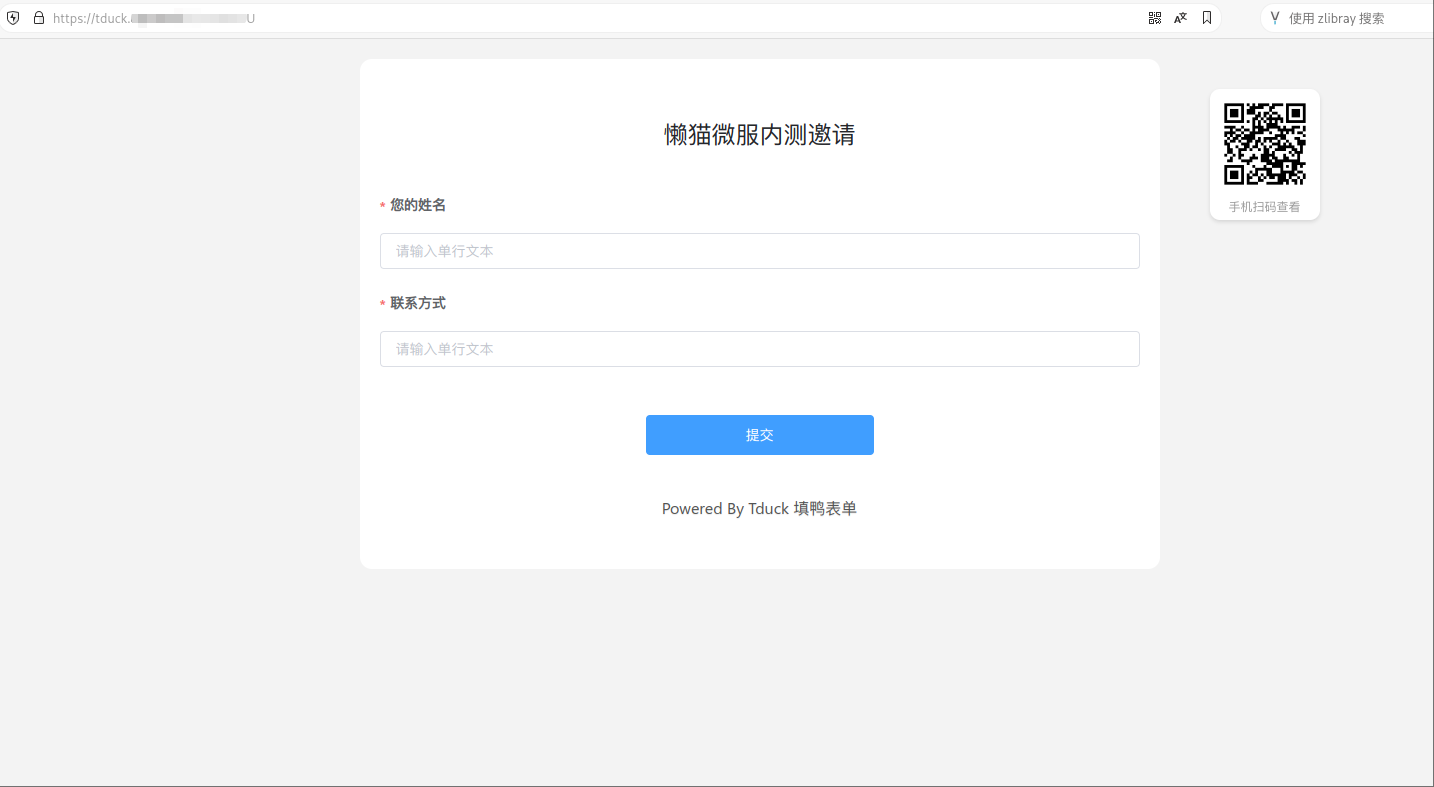The width and height of the screenshot is (1434, 787).
Task: Click the zlibray search engine icon
Action: click(1275, 18)
